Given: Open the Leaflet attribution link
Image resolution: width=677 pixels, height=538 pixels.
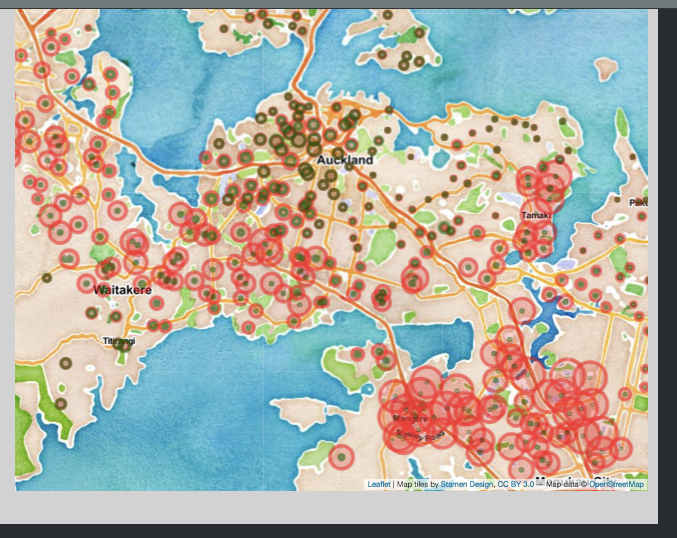Looking at the screenshot, I should (x=379, y=484).
